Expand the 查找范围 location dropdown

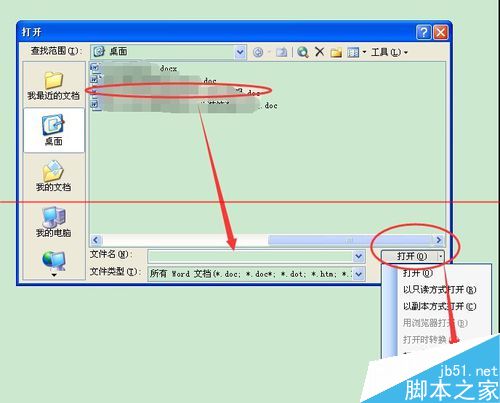(x=240, y=52)
